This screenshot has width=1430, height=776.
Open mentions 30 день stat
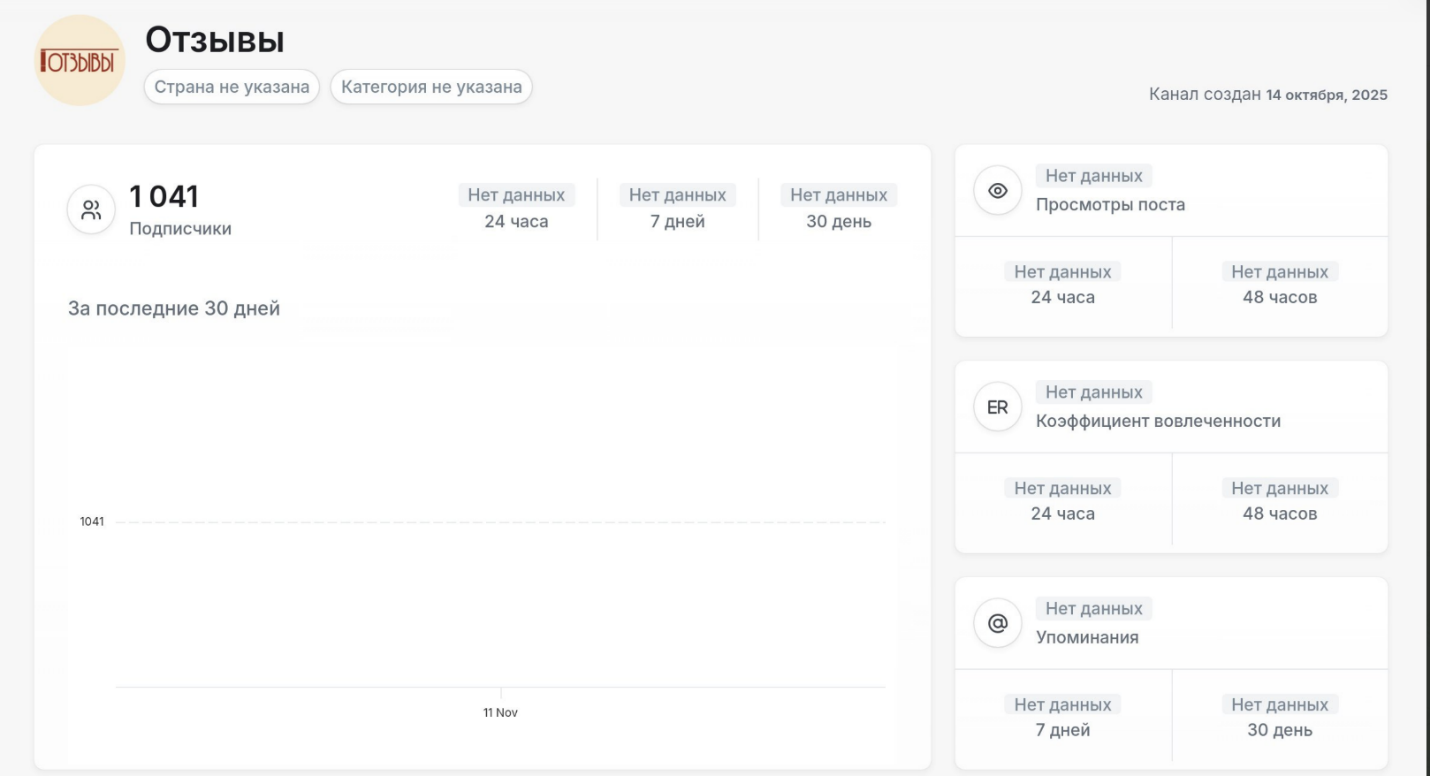[x=1279, y=717]
